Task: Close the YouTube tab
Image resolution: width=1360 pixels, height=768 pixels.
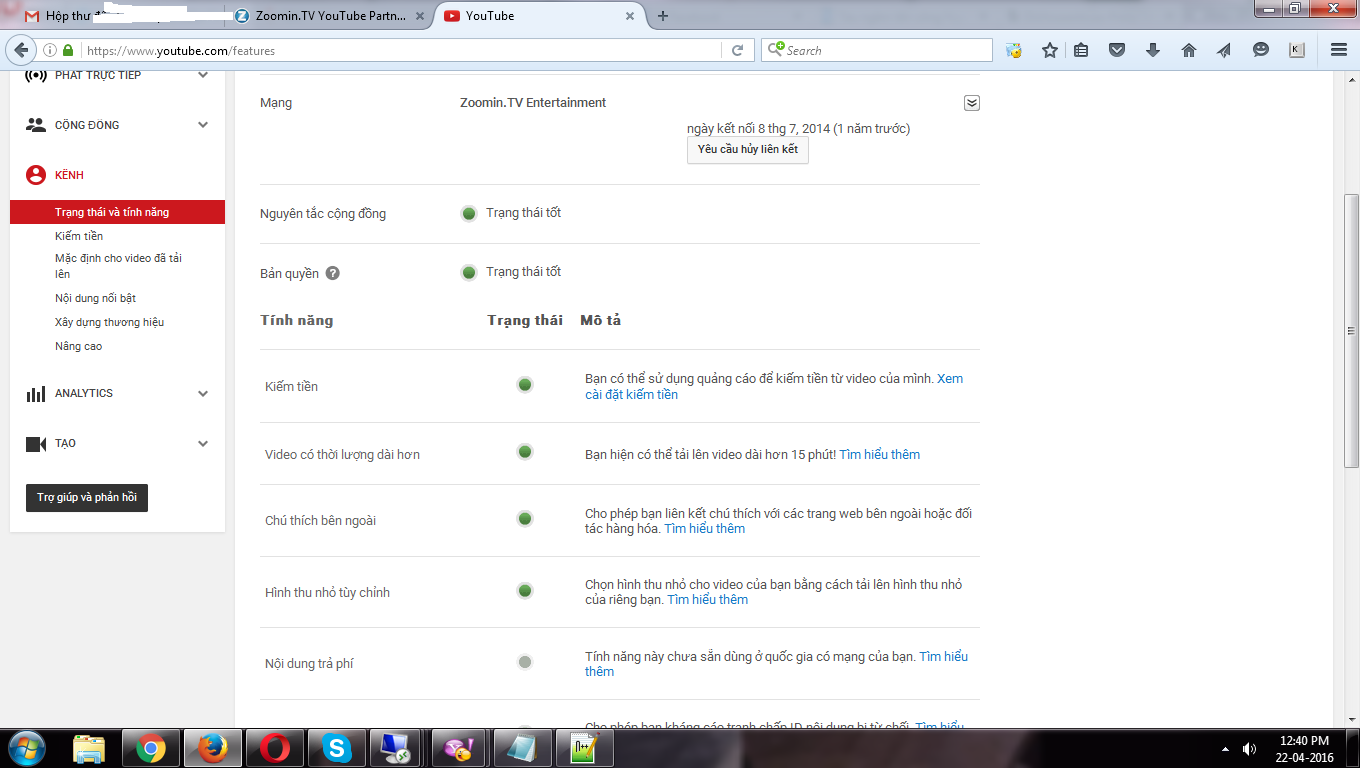Action: click(630, 16)
